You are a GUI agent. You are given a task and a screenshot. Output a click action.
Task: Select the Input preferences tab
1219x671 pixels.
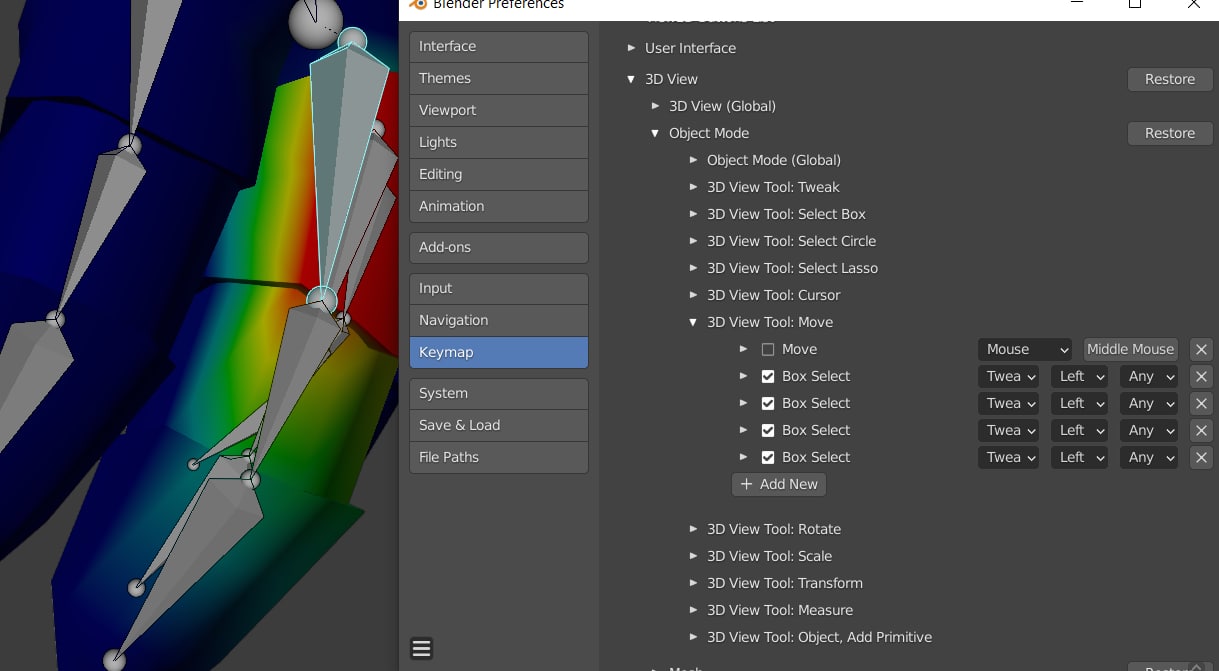(499, 289)
